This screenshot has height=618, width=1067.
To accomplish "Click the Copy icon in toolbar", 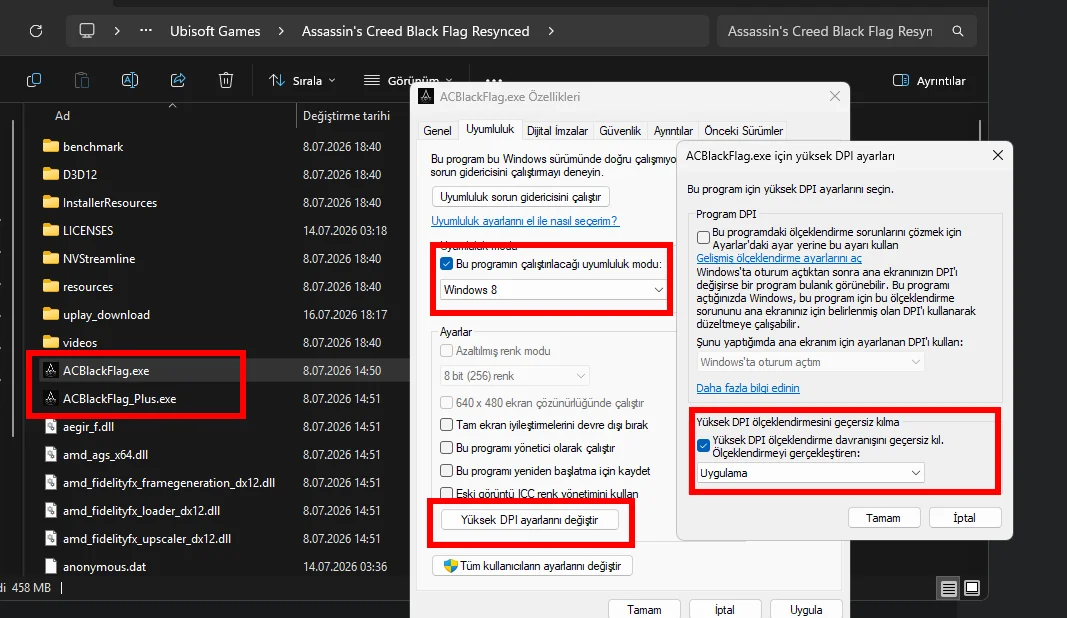I will point(33,80).
